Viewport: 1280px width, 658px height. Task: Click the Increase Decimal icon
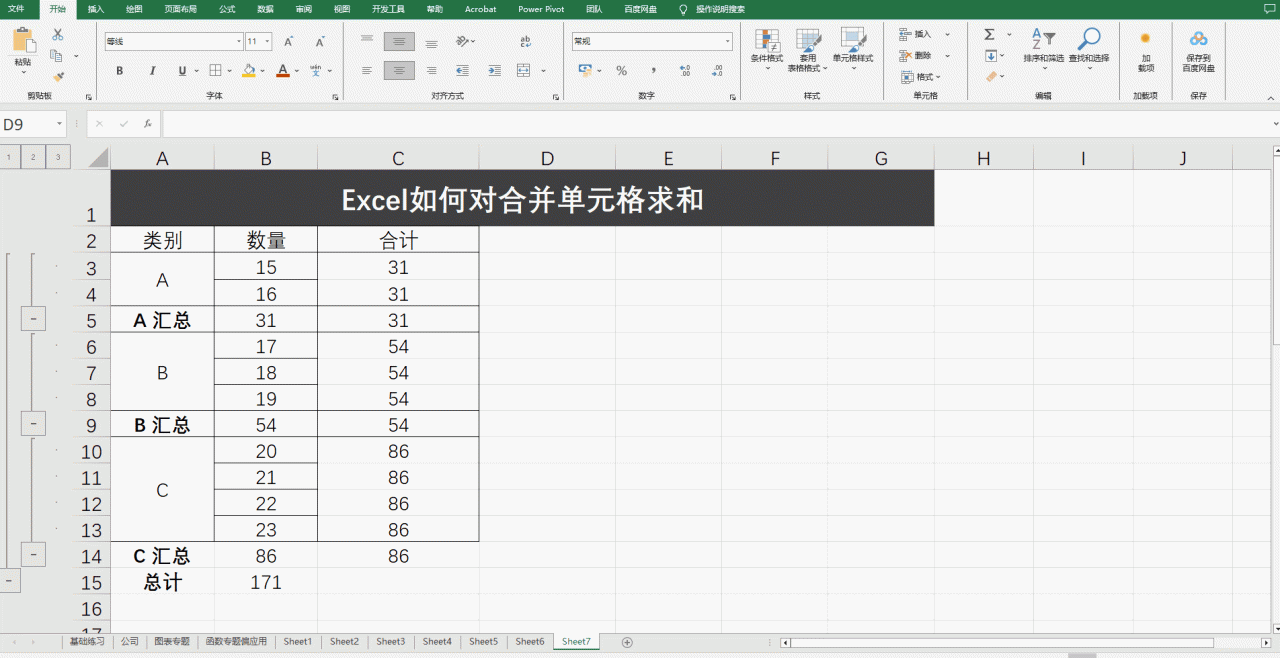[x=685, y=71]
